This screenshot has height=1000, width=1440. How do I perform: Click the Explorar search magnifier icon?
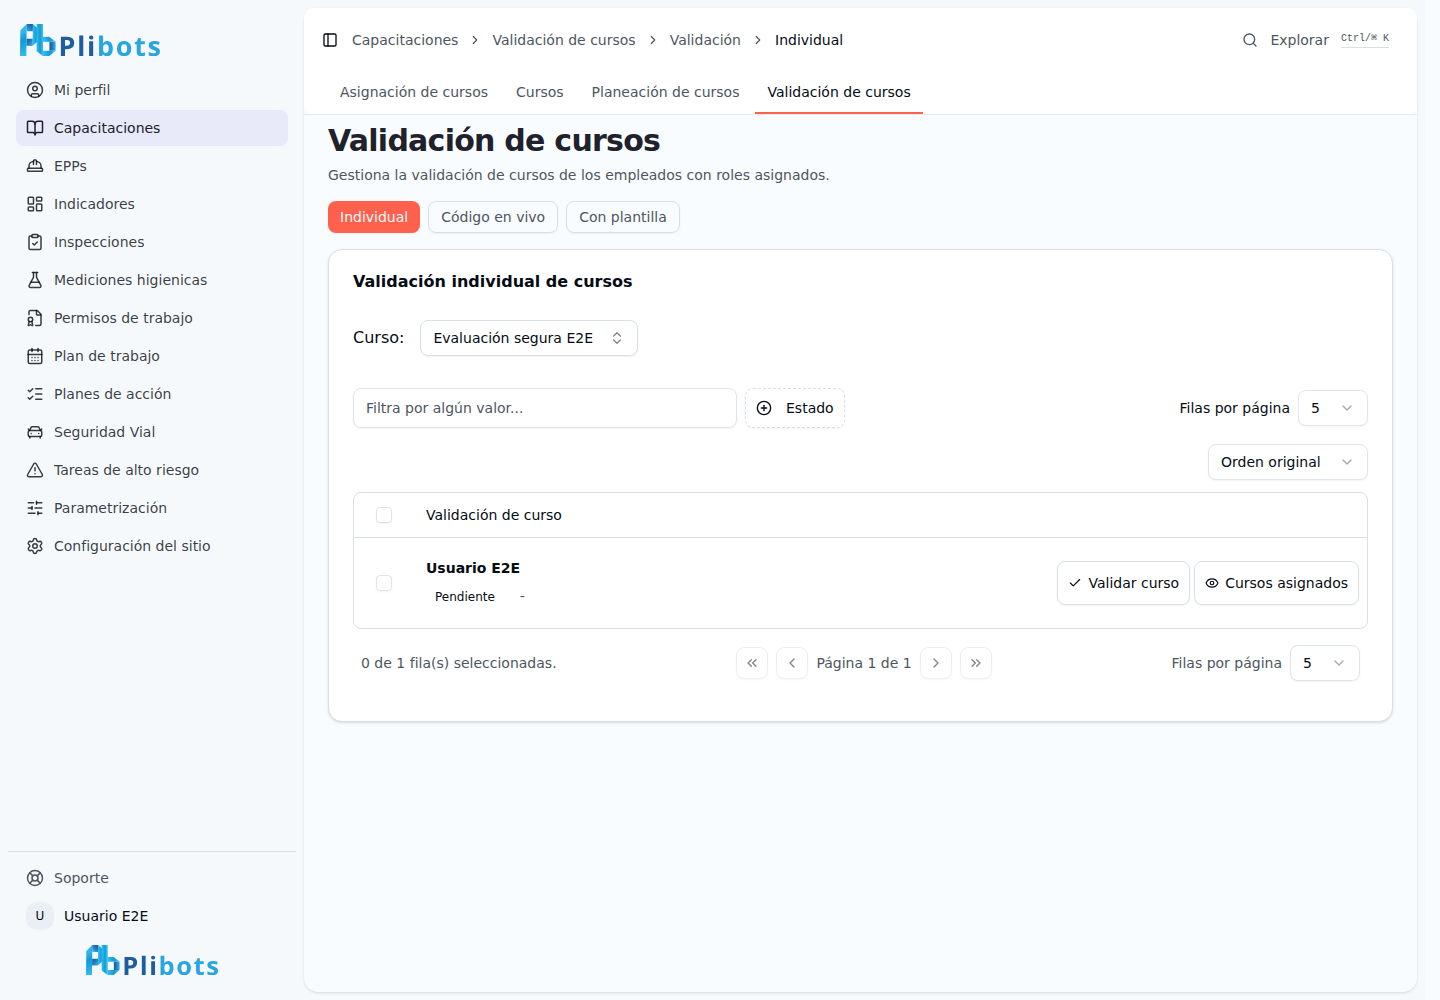(1250, 40)
